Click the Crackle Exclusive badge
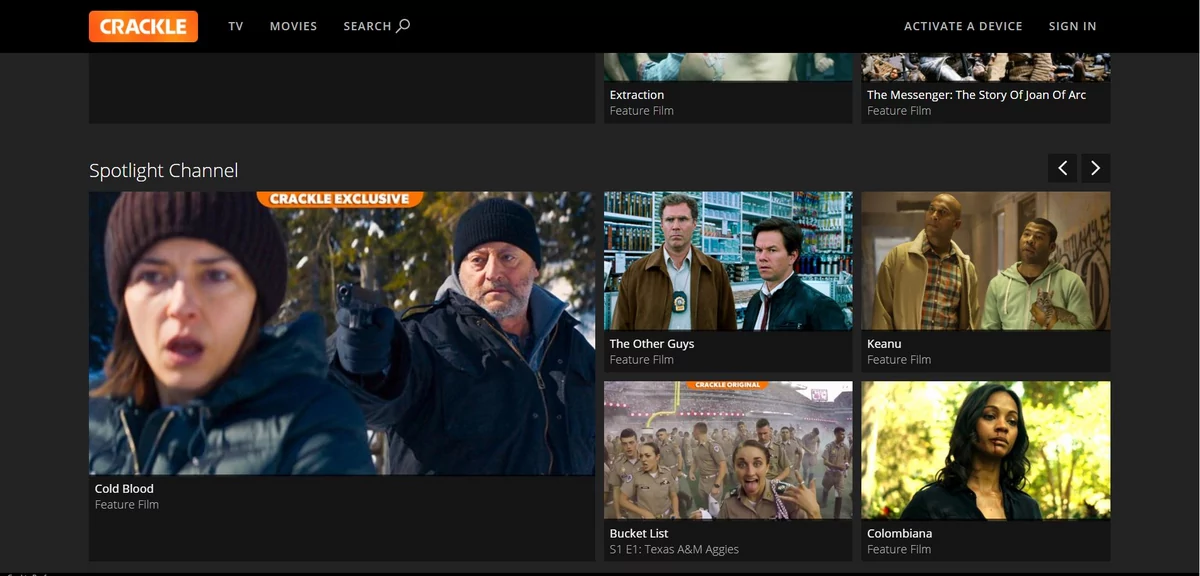Image resolution: width=1200 pixels, height=576 pixels. (340, 199)
